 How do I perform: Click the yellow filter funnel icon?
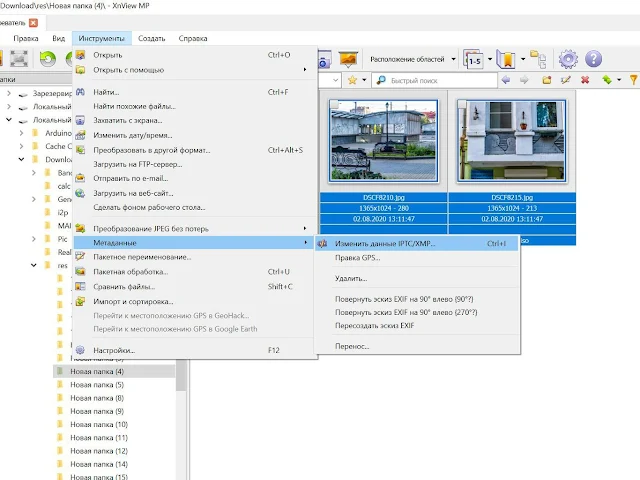point(634,80)
